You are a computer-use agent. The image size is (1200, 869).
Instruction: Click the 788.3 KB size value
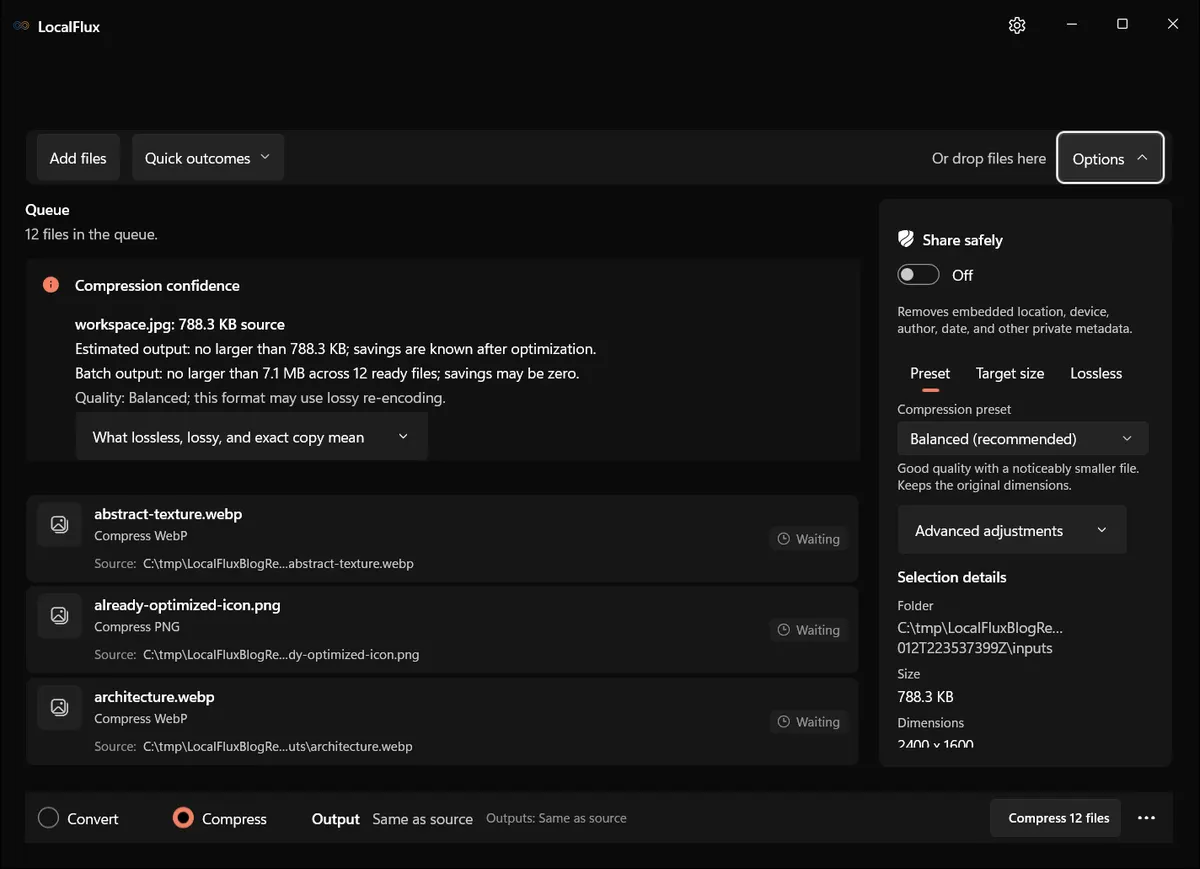pyautogui.click(x=925, y=696)
